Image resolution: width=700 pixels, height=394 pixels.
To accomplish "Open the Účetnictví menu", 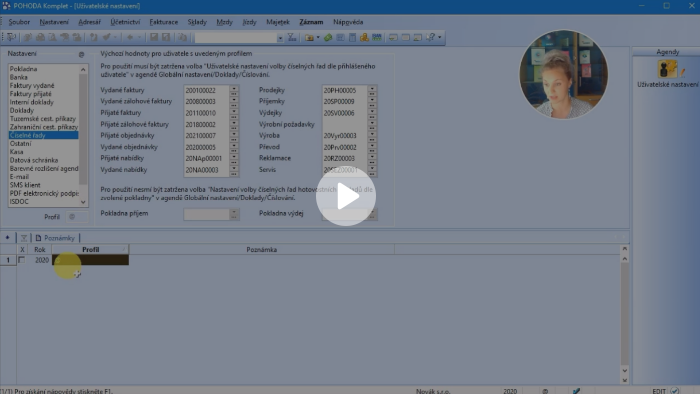I will [125, 22].
